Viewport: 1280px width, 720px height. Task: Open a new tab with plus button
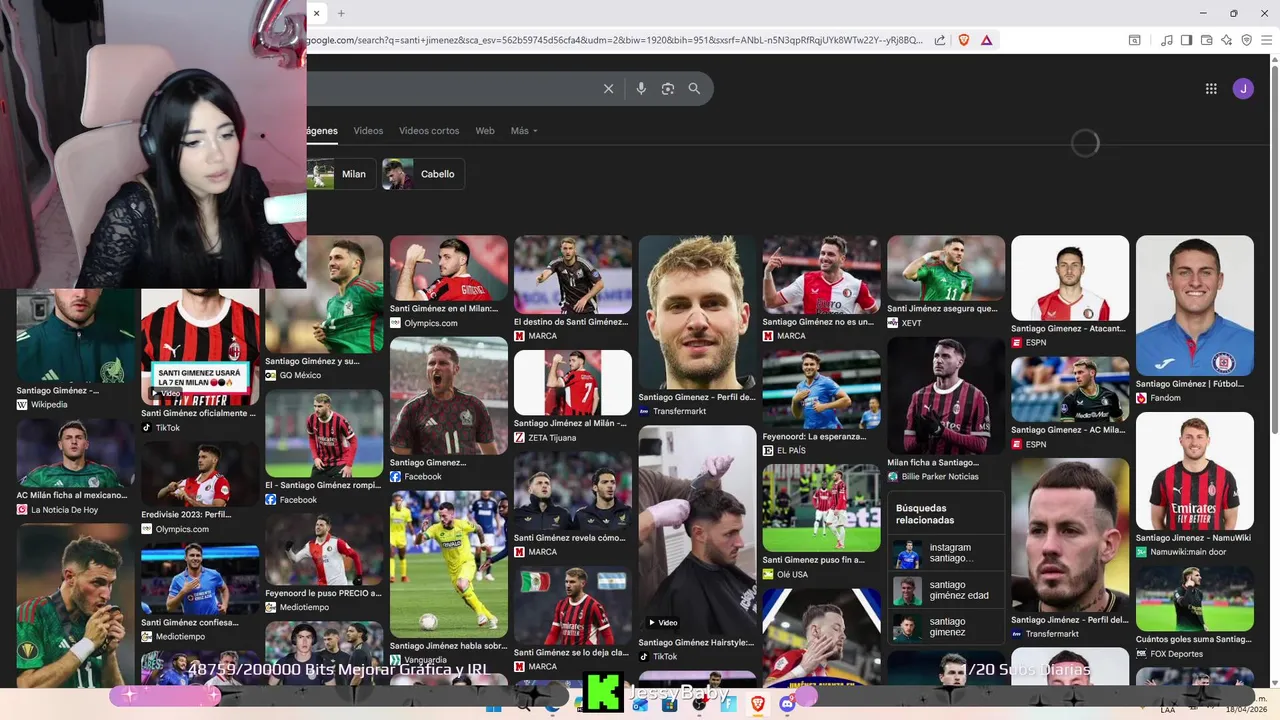341,13
